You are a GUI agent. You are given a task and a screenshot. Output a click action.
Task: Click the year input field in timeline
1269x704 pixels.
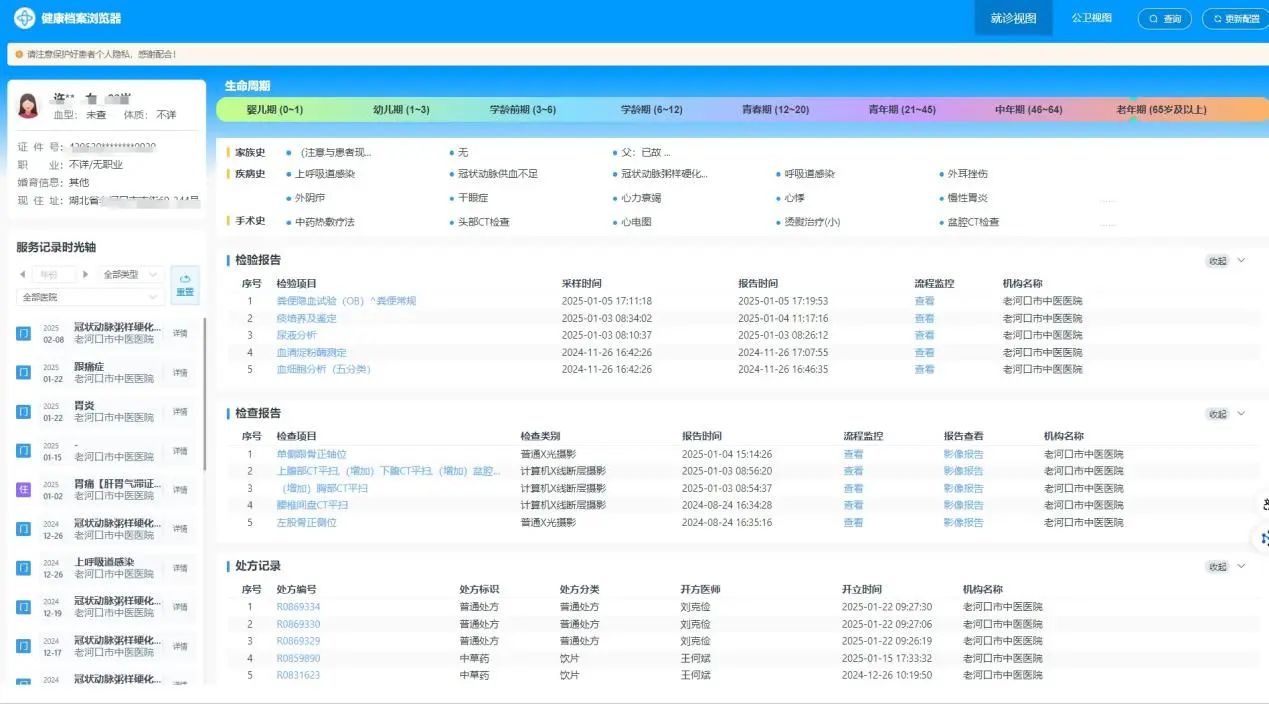coord(54,274)
